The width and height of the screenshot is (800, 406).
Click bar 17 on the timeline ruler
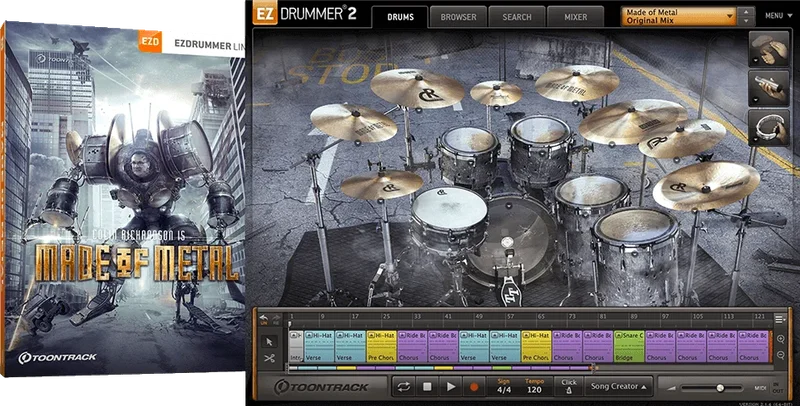355,317
